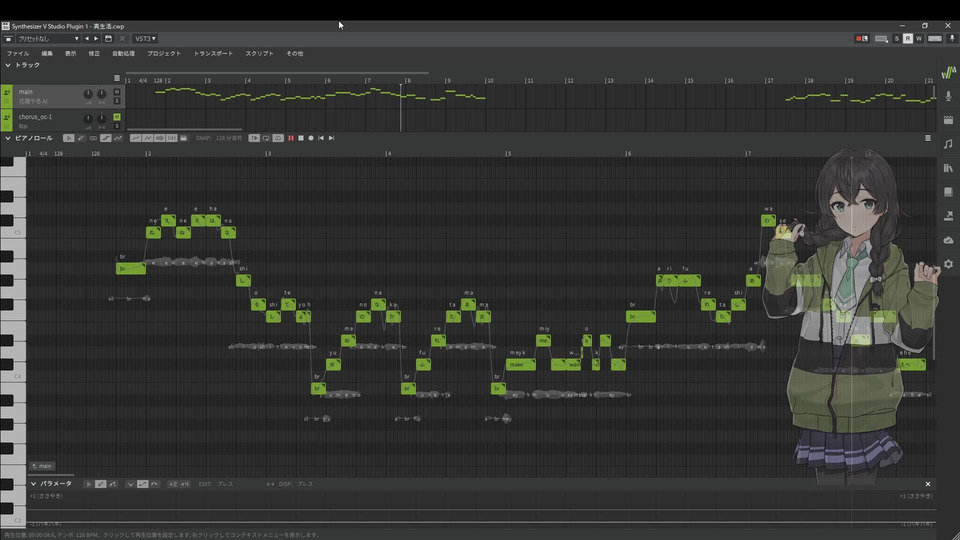This screenshot has height=540, width=960.
Task: Toggle loop playback button in piano roll
Action: [x=266, y=138]
